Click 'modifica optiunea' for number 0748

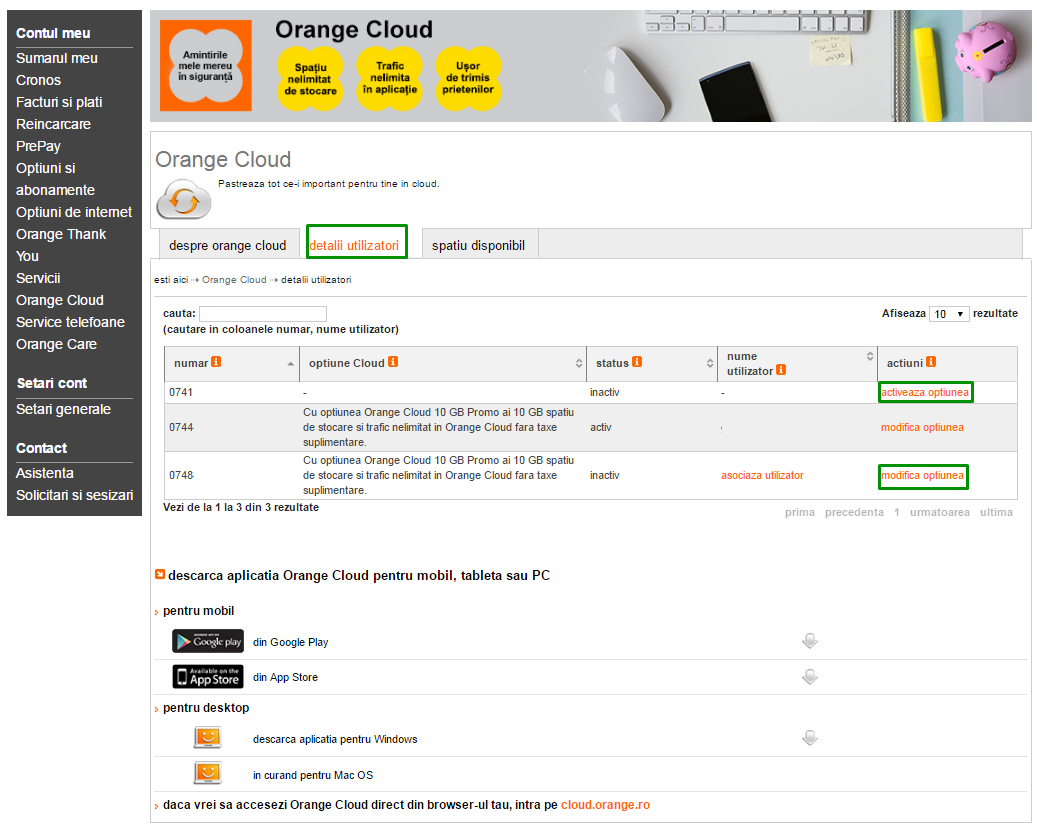click(x=923, y=476)
